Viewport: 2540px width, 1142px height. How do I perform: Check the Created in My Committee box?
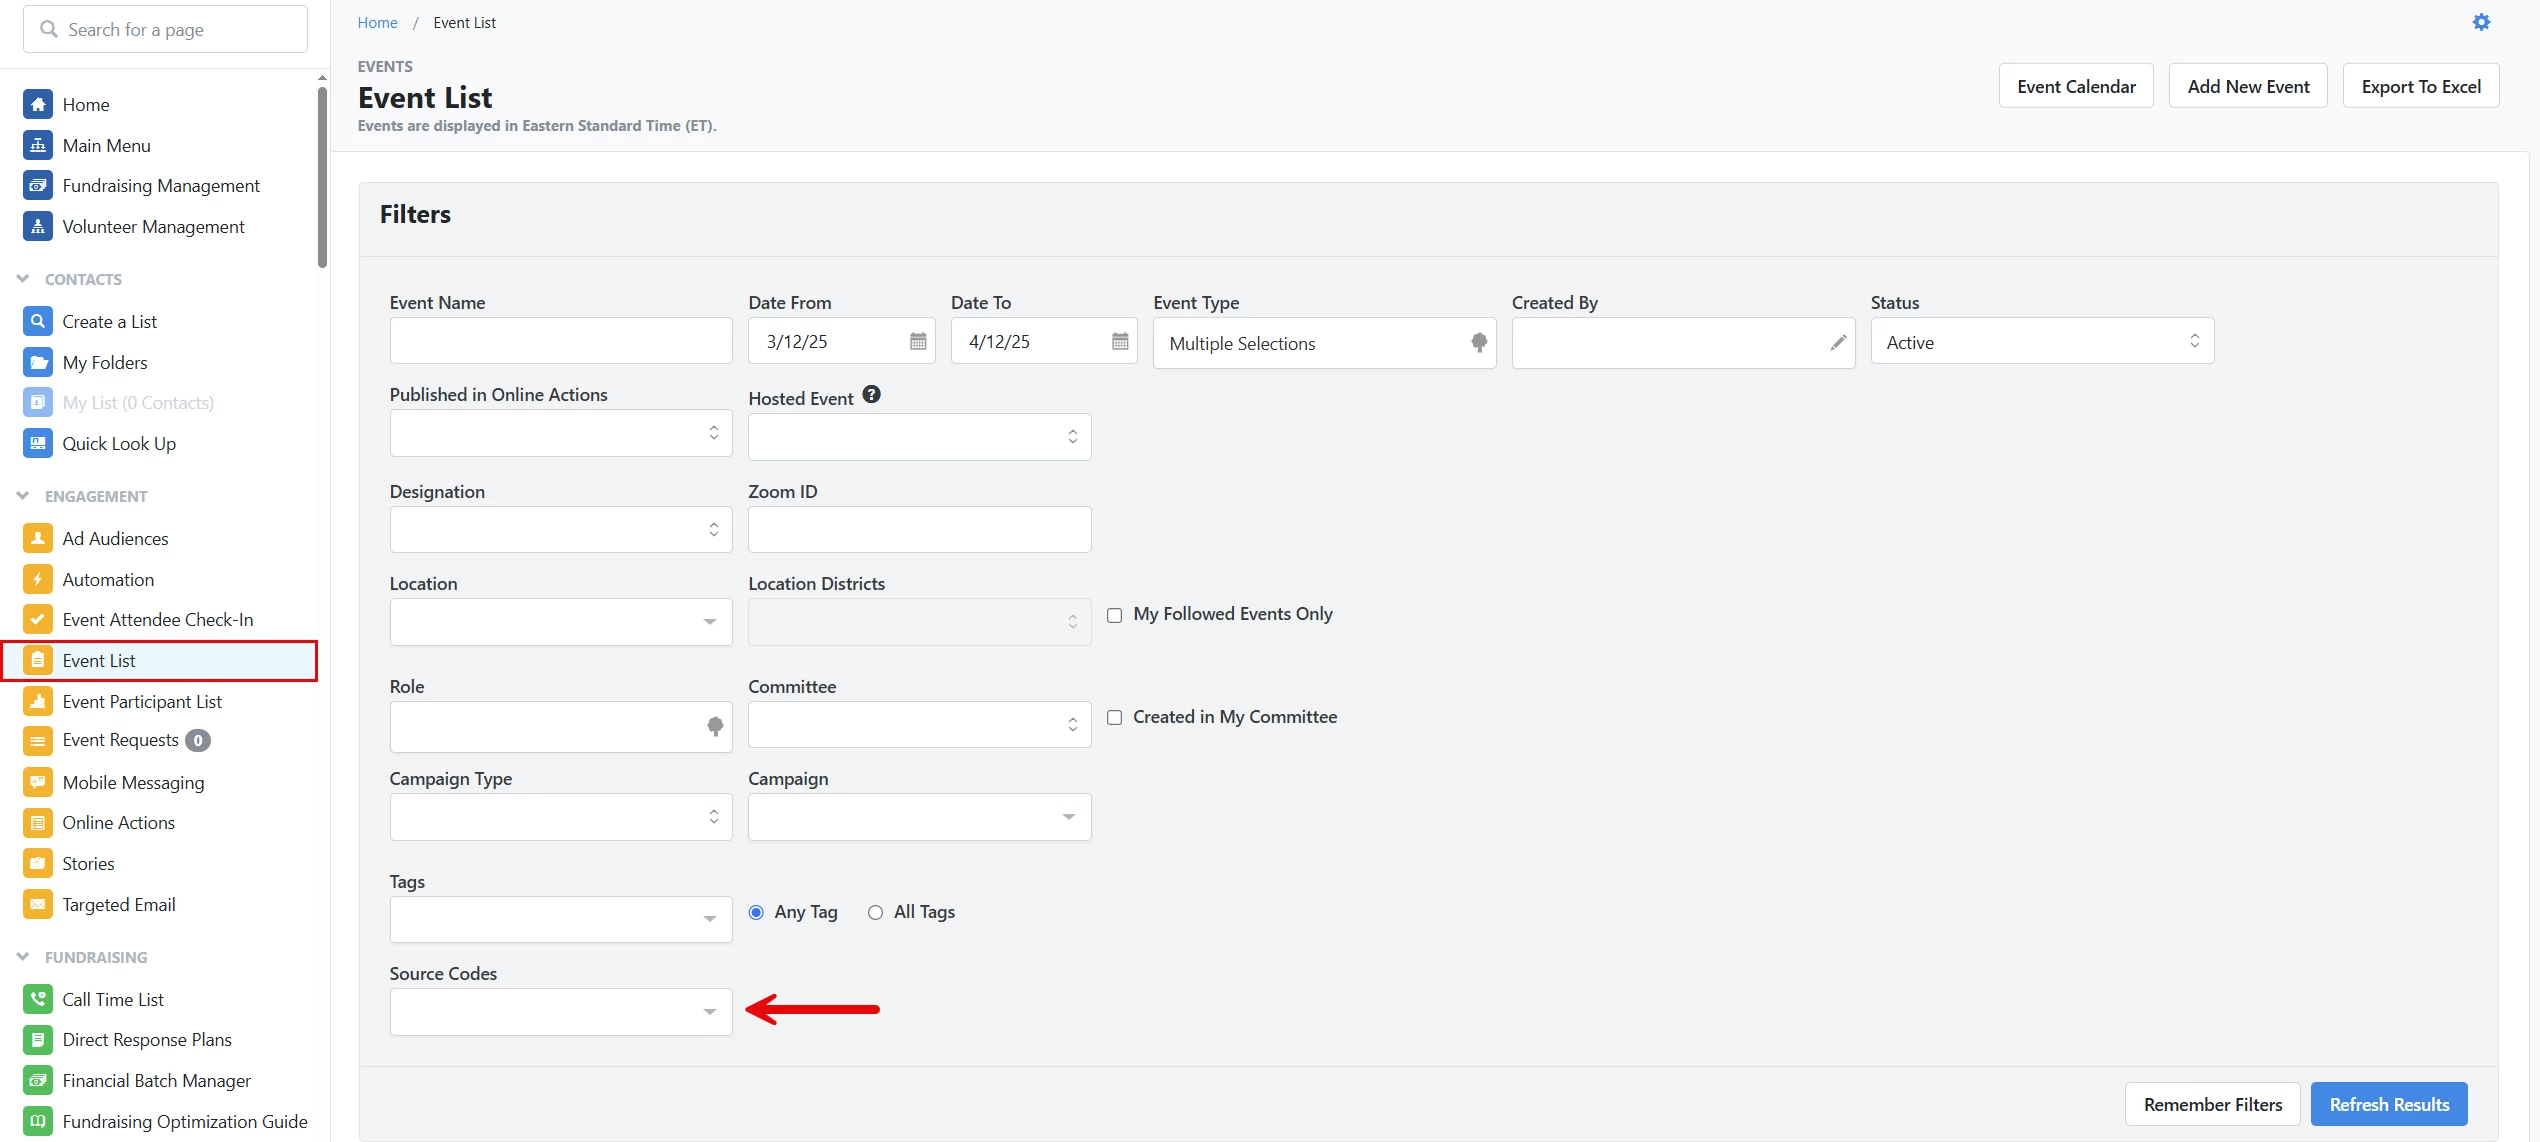(x=1114, y=718)
